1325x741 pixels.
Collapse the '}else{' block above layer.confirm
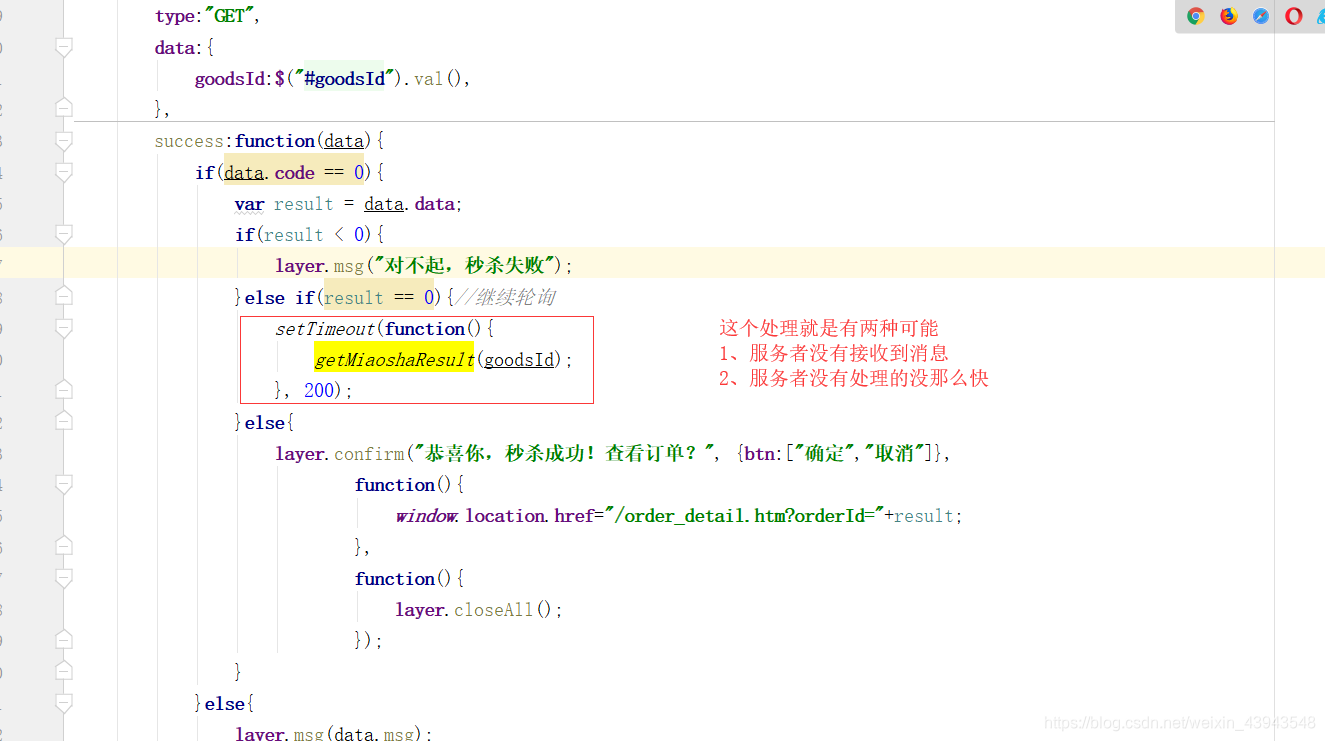pyautogui.click(x=64, y=422)
